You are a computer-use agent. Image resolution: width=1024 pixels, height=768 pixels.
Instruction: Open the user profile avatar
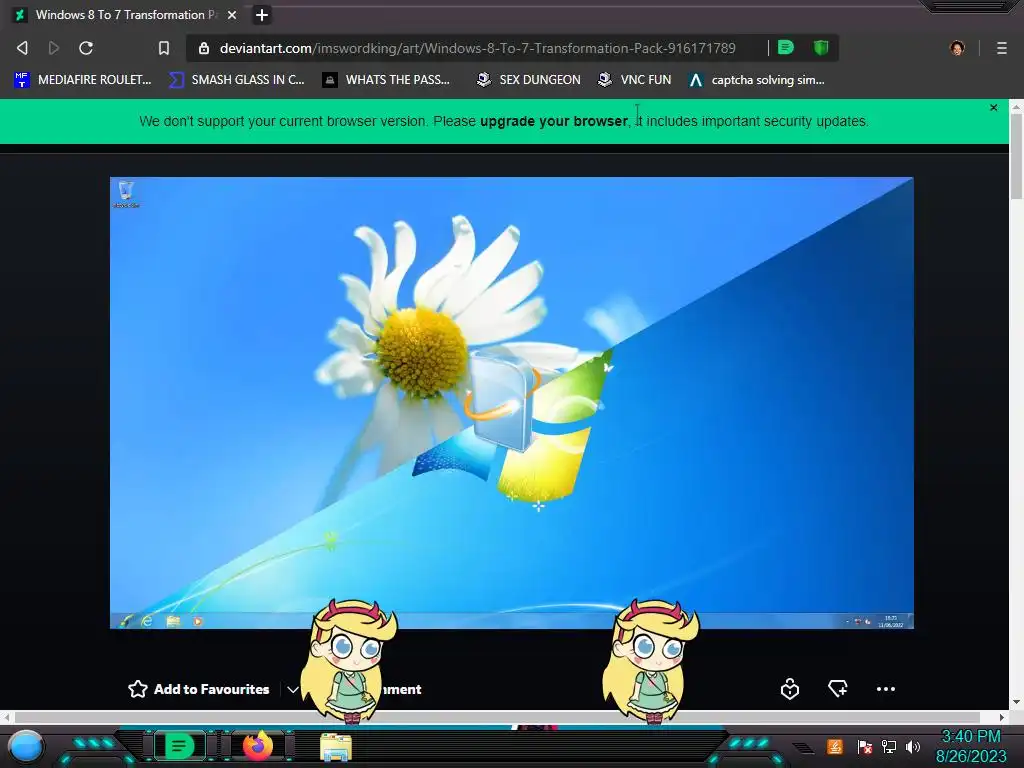click(x=957, y=48)
